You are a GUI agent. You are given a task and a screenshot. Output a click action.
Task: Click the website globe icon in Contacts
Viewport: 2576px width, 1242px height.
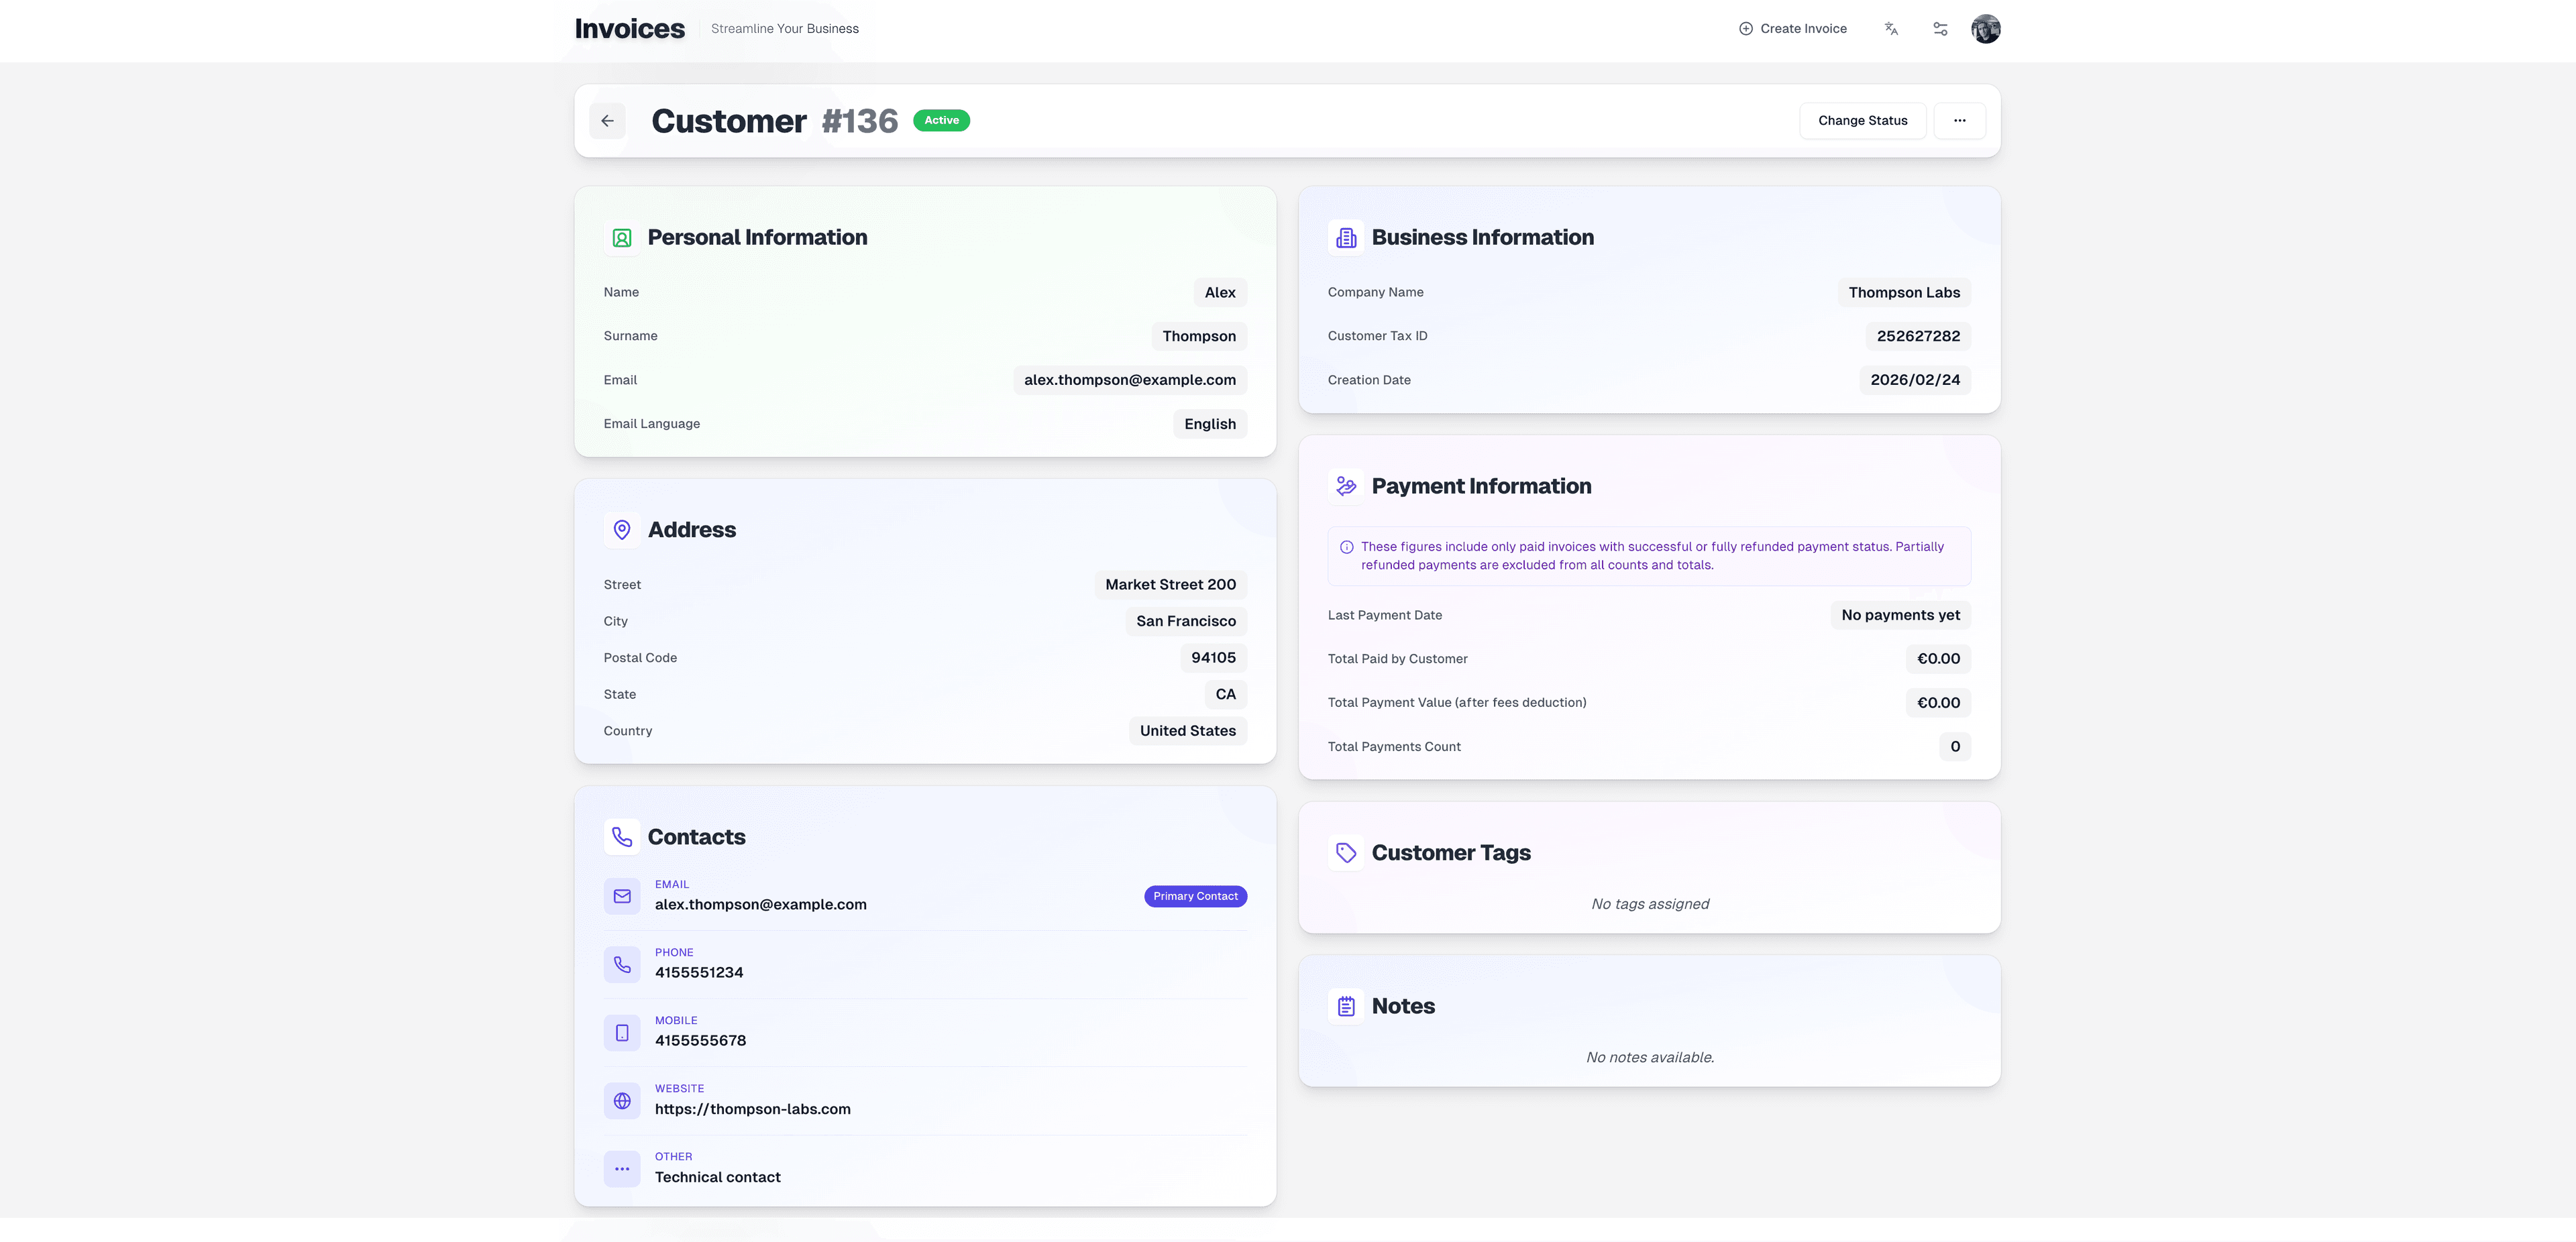(x=622, y=1100)
